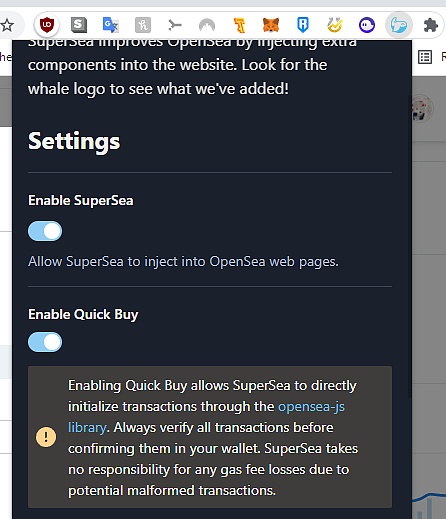Image resolution: width=446 pixels, height=519 pixels.
Task: Open the reading list side panel icon
Action: [425, 57]
